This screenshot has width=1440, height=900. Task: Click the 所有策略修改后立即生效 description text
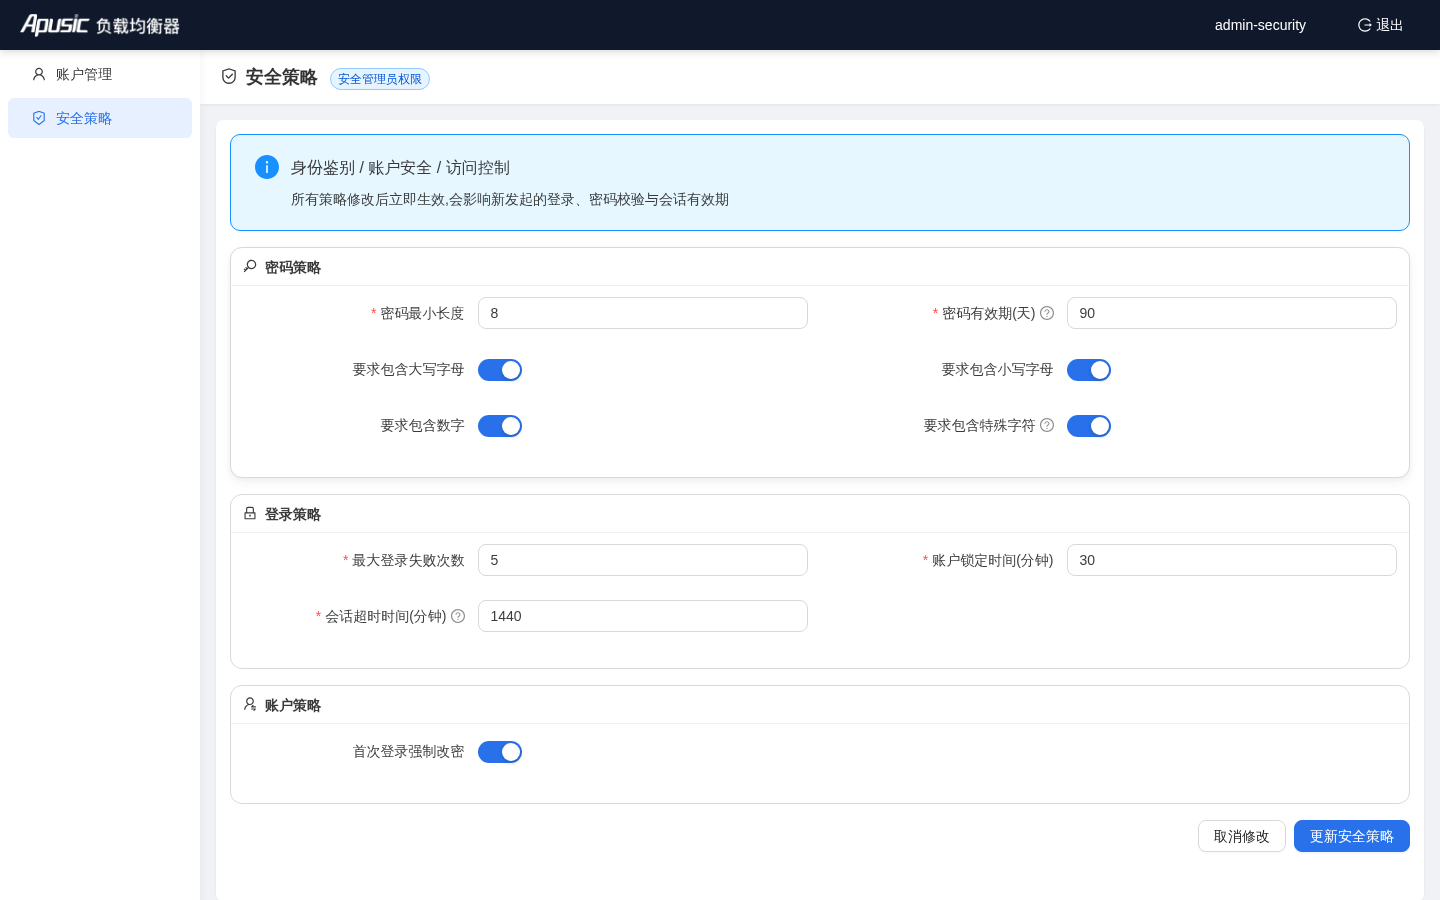click(510, 199)
